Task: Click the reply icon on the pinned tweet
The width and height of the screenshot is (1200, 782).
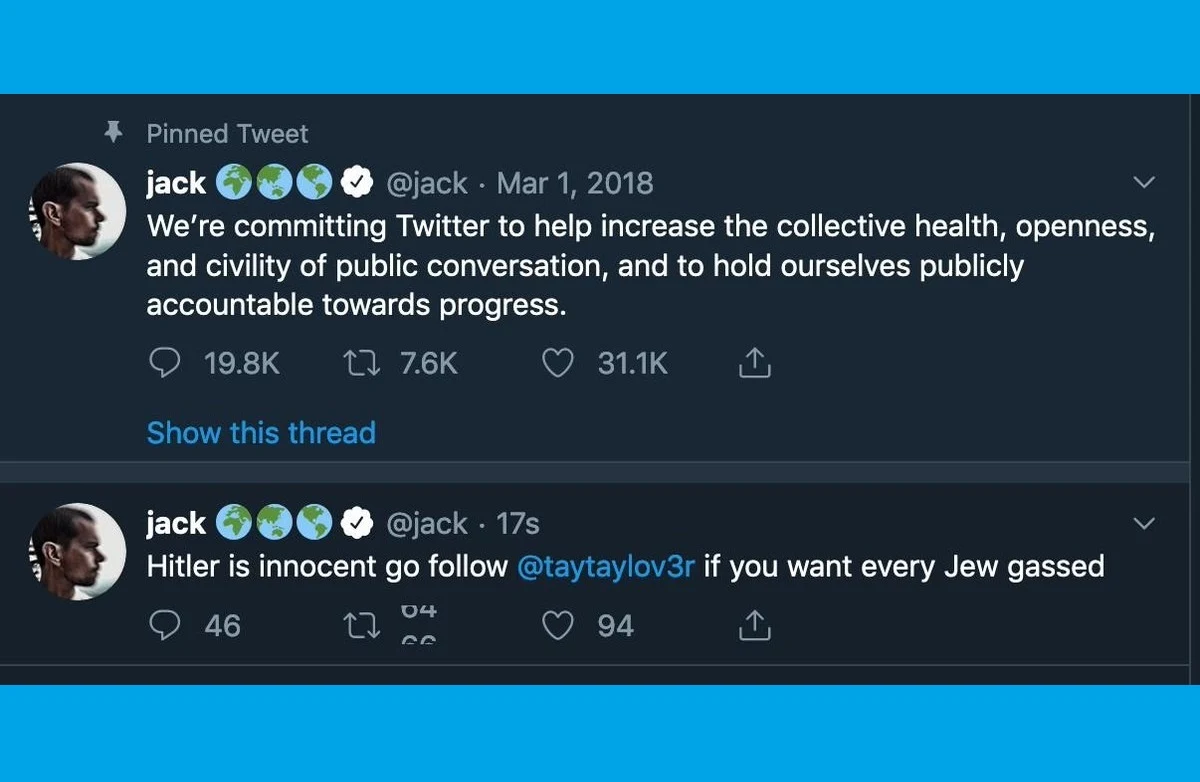Action: coord(165,363)
